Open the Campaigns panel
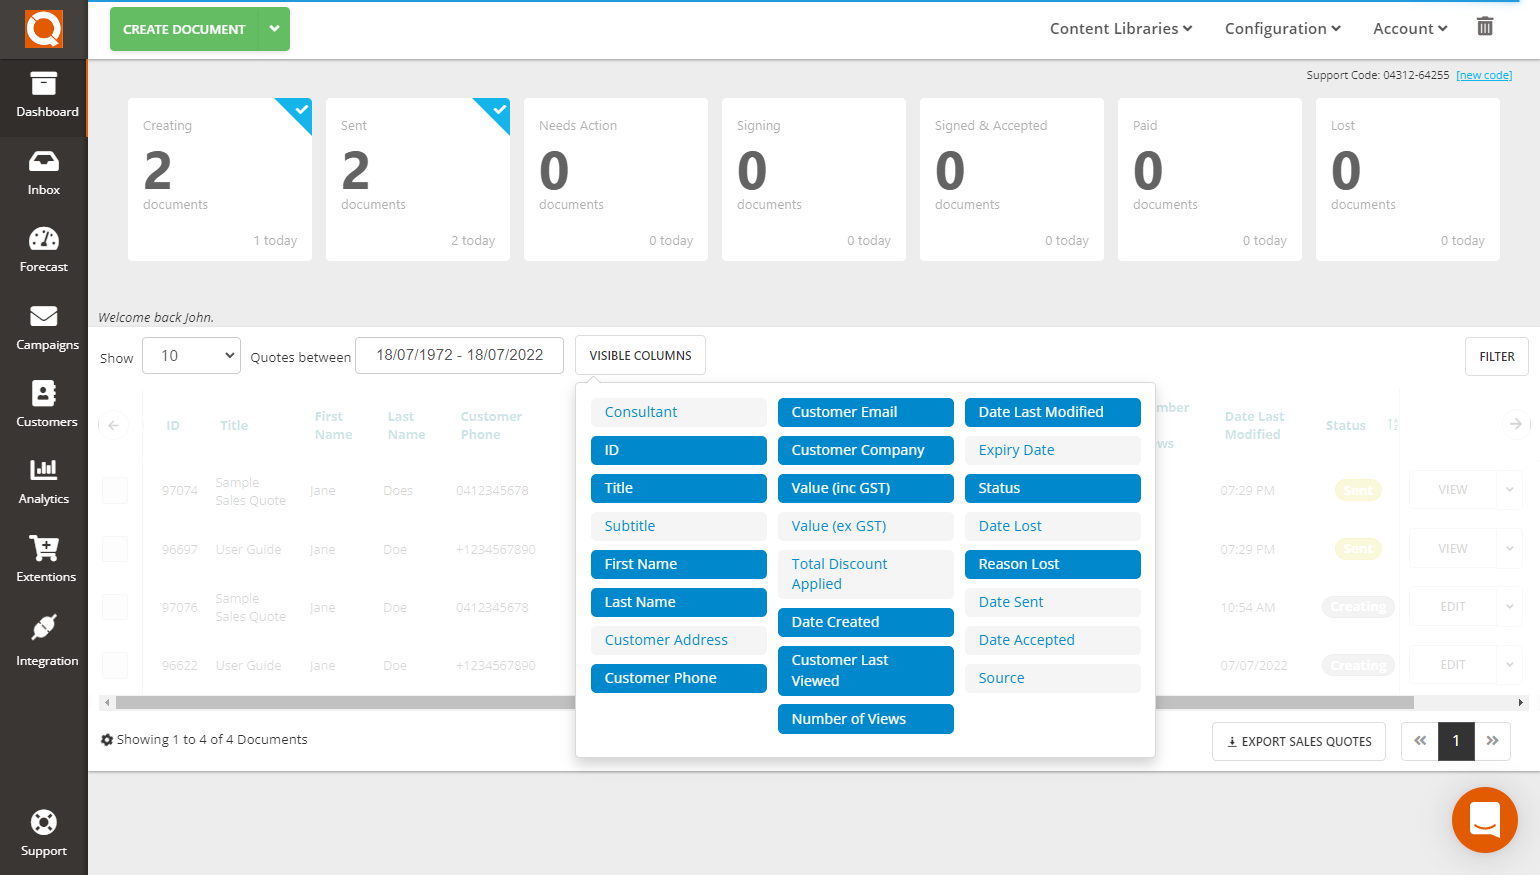Image resolution: width=1540 pixels, height=875 pixels. click(43, 328)
